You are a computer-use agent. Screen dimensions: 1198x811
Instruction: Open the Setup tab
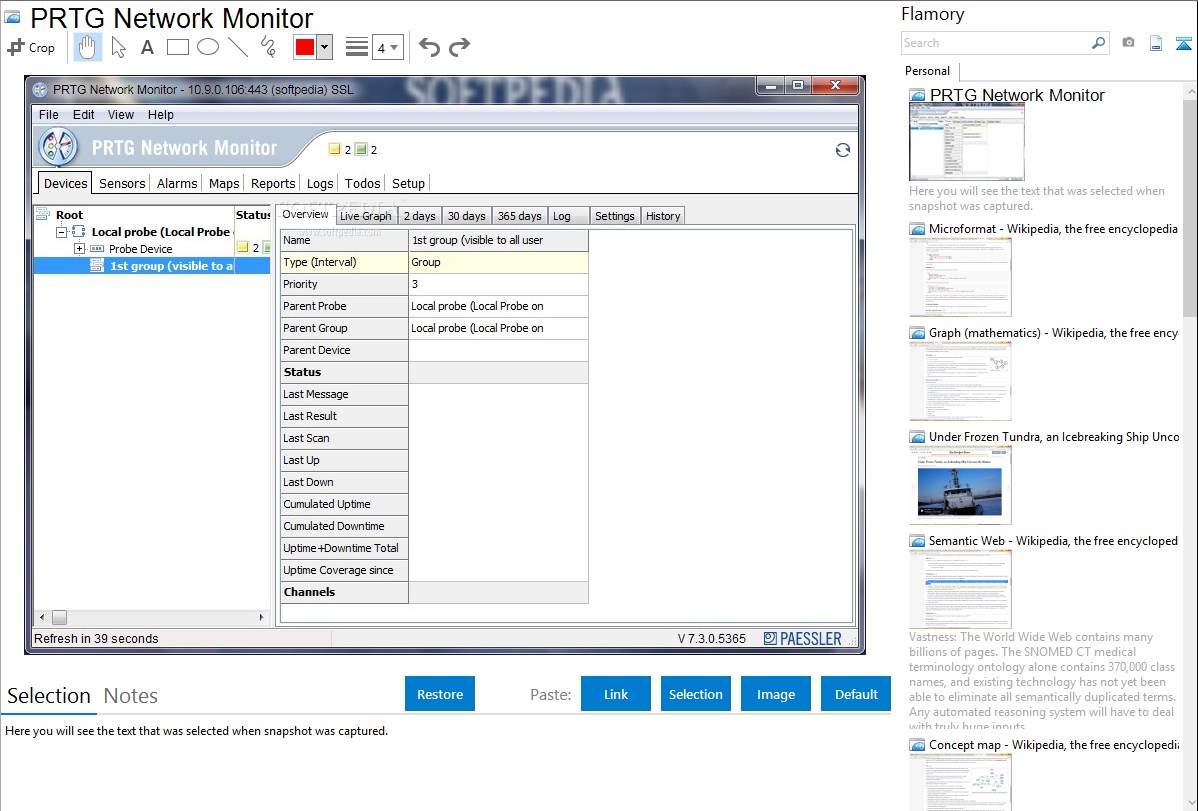tap(408, 183)
